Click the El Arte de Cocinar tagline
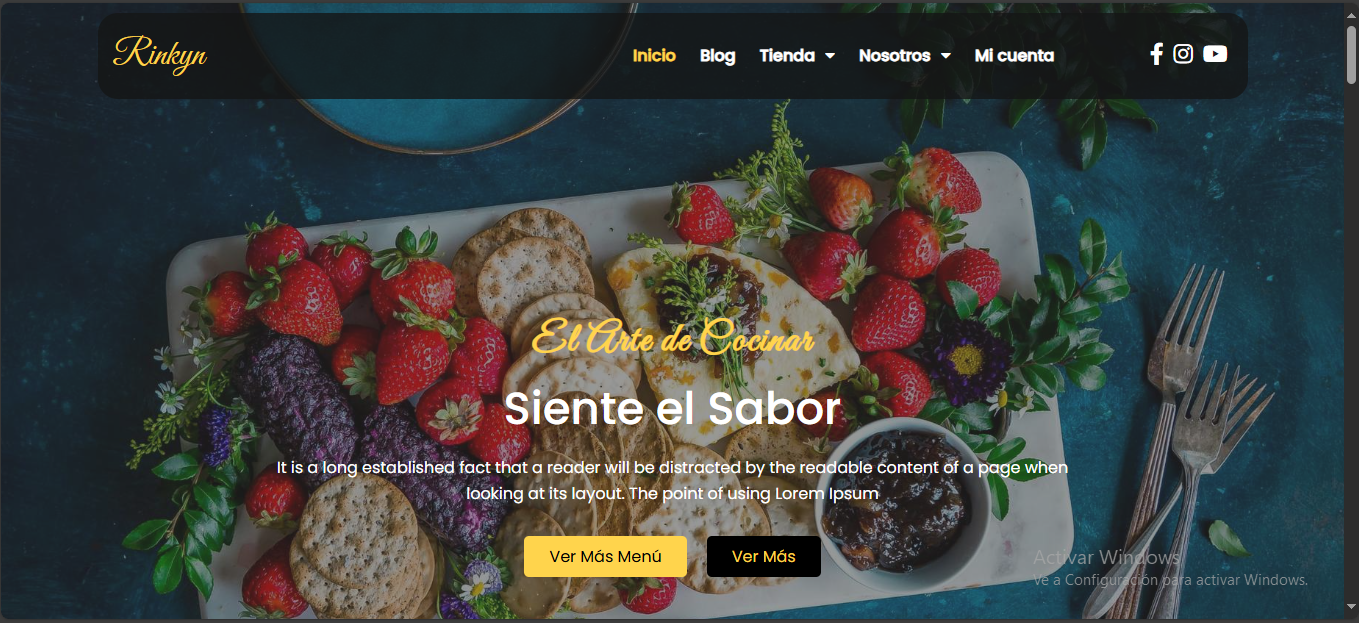Screen dimensions: 1359x623 click(x=672, y=338)
